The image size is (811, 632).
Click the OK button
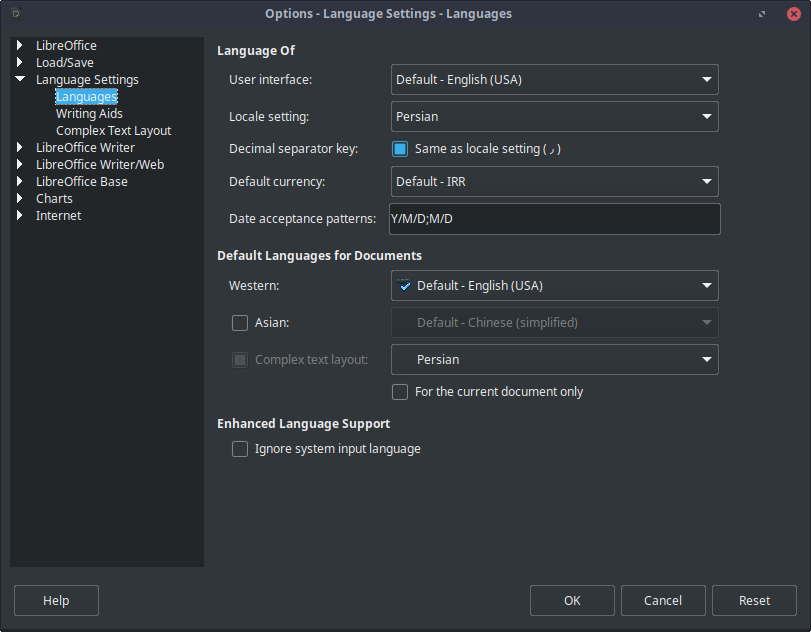[572, 601]
